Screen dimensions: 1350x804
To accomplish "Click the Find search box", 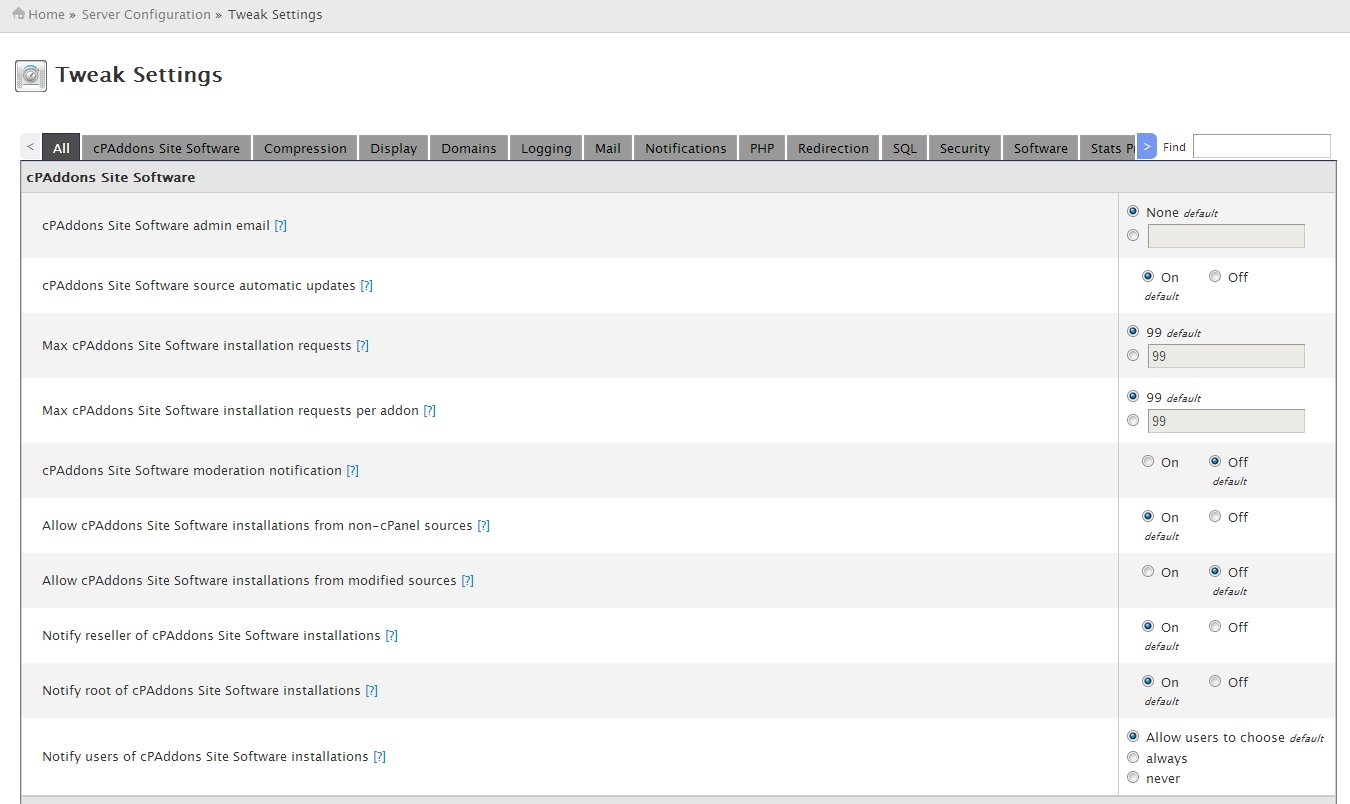I will pyautogui.click(x=1262, y=146).
